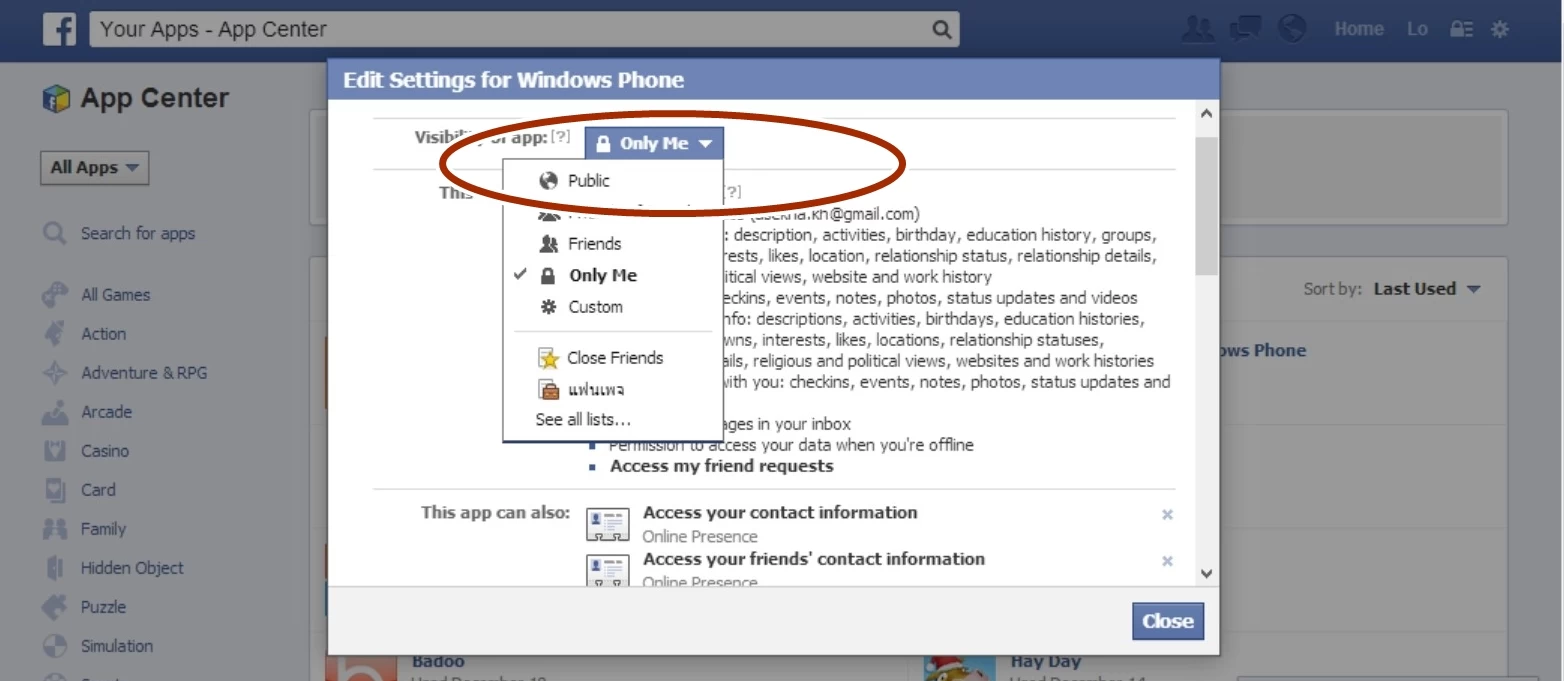Click the icon beside Access your contact information
The height and width of the screenshot is (681, 1564).
(607, 524)
